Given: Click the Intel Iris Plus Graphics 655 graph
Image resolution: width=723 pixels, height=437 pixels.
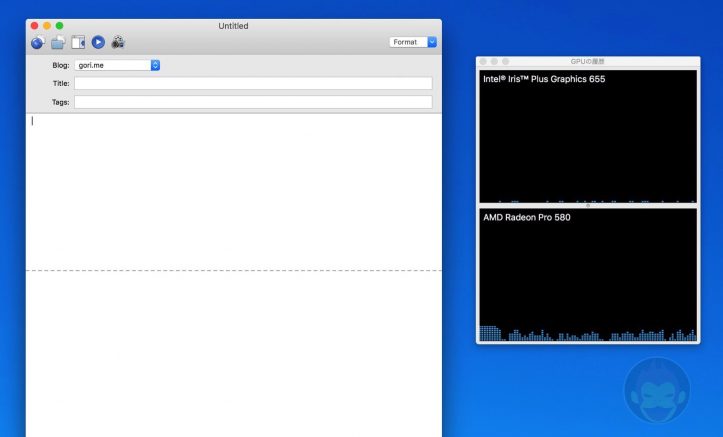Looking at the screenshot, I should (x=588, y=136).
